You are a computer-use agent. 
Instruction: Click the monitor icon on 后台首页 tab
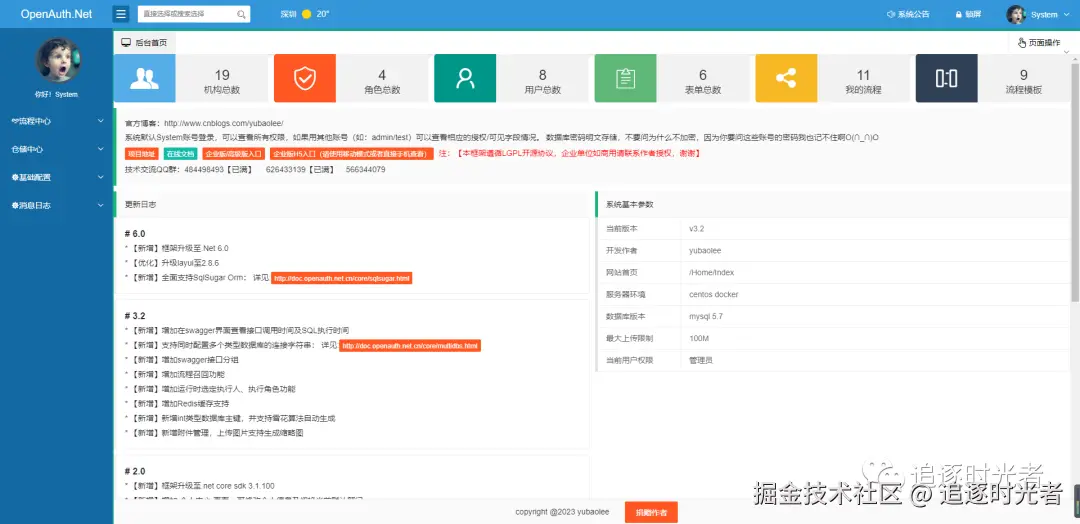pos(126,43)
